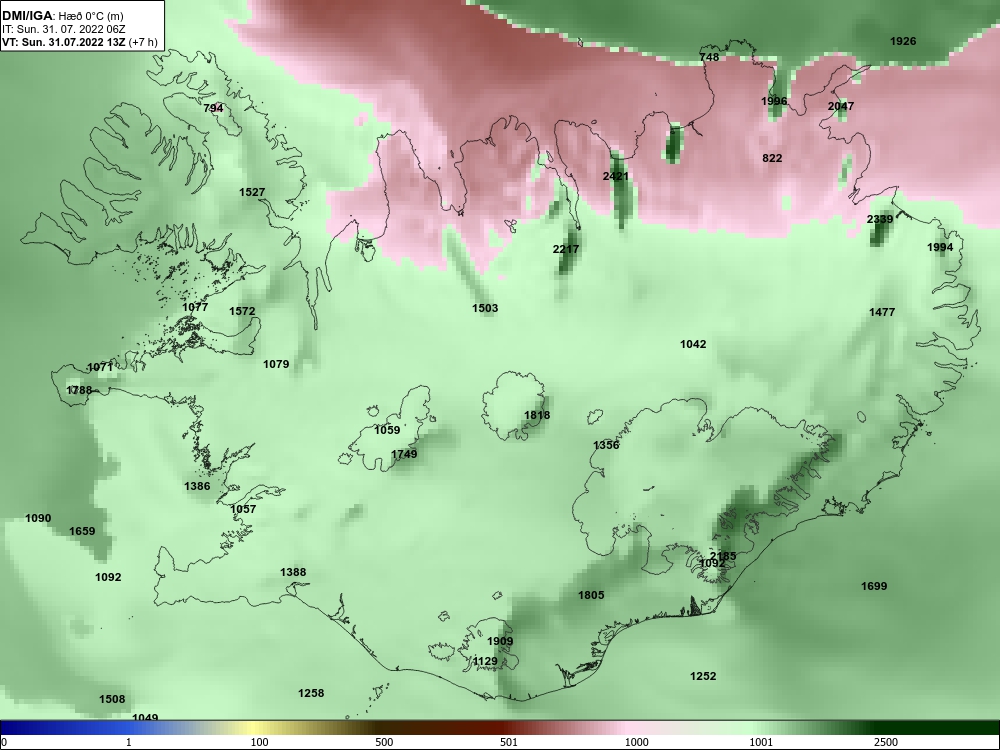The height and width of the screenshot is (750, 1000).
Task: Click the legend tick label 1000
Action: tap(636, 742)
